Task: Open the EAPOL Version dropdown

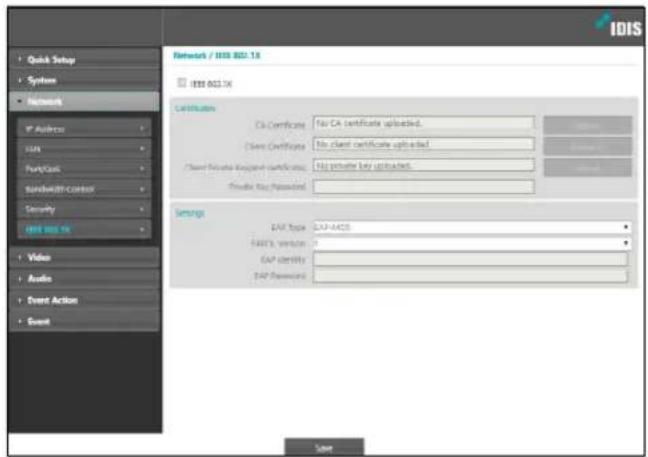Action: pos(472,243)
